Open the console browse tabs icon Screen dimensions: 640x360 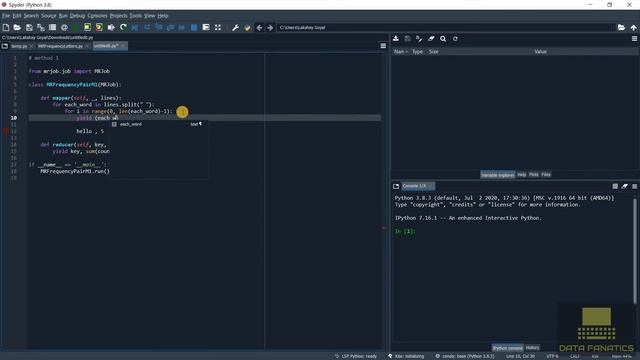coord(396,186)
